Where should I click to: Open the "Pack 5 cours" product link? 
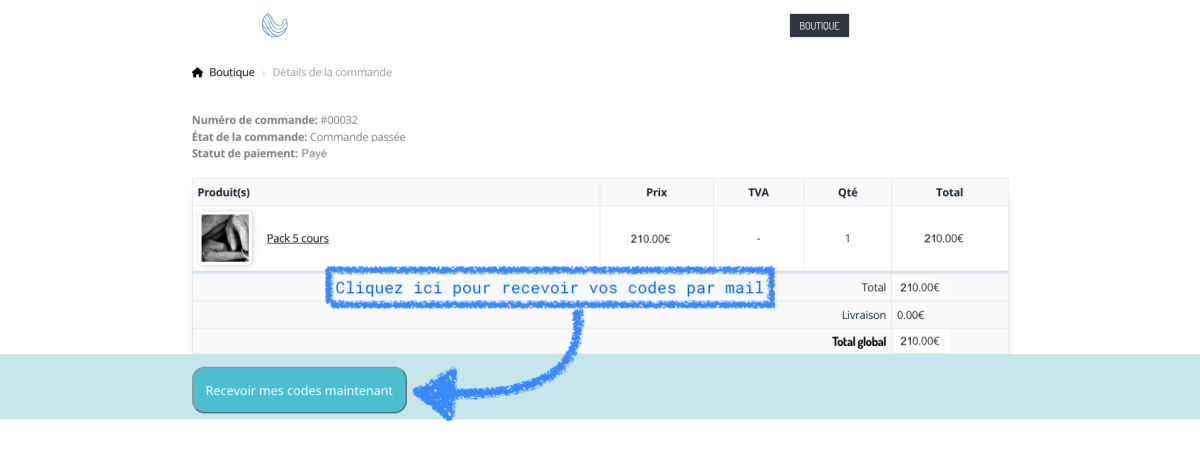(x=297, y=238)
